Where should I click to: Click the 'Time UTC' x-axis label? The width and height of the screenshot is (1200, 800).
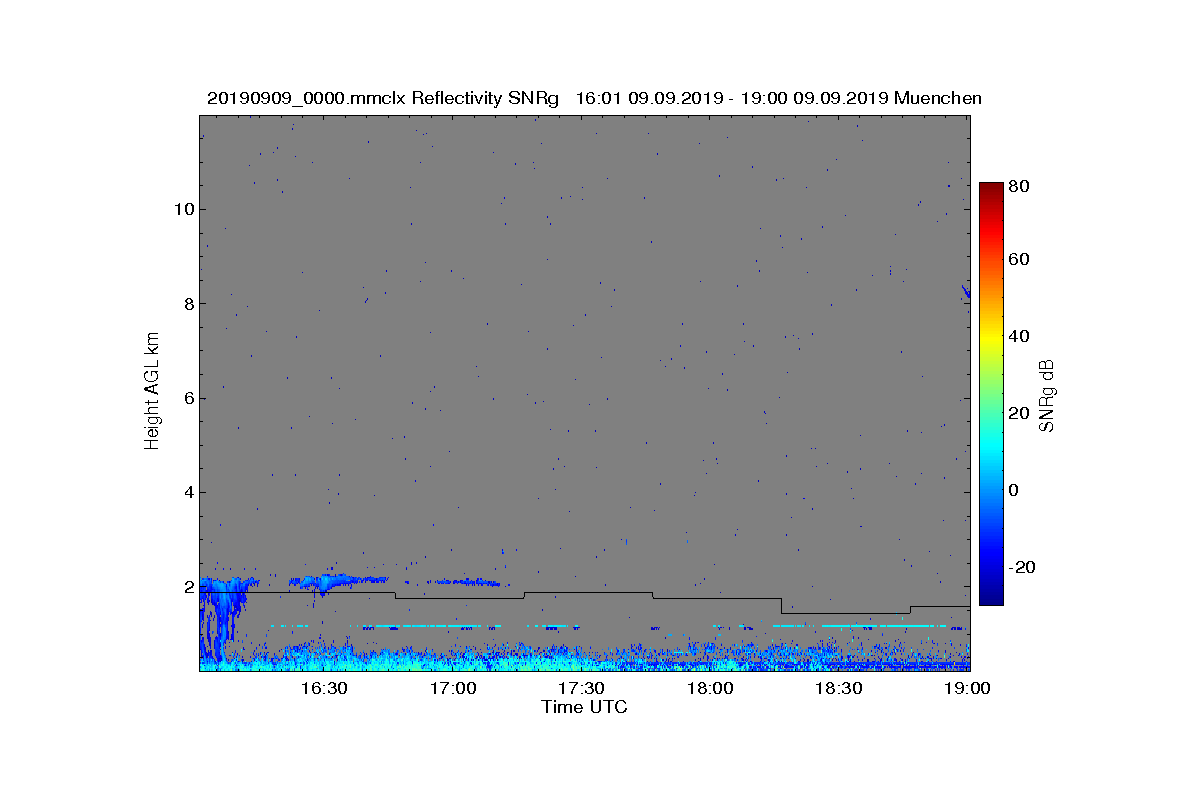tap(585, 707)
